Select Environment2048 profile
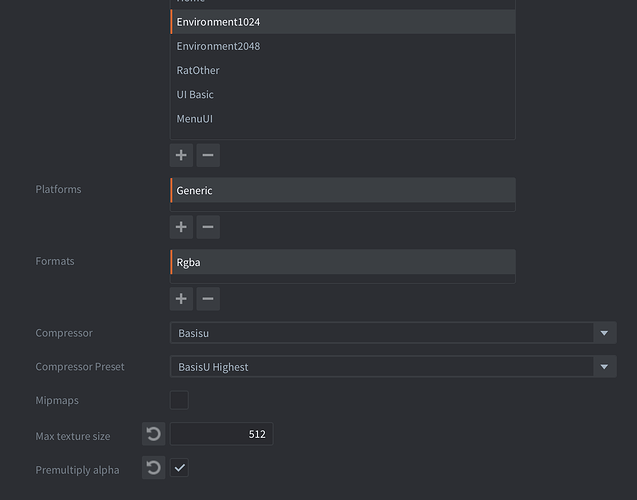This screenshot has height=500, width=637. coord(342,46)
